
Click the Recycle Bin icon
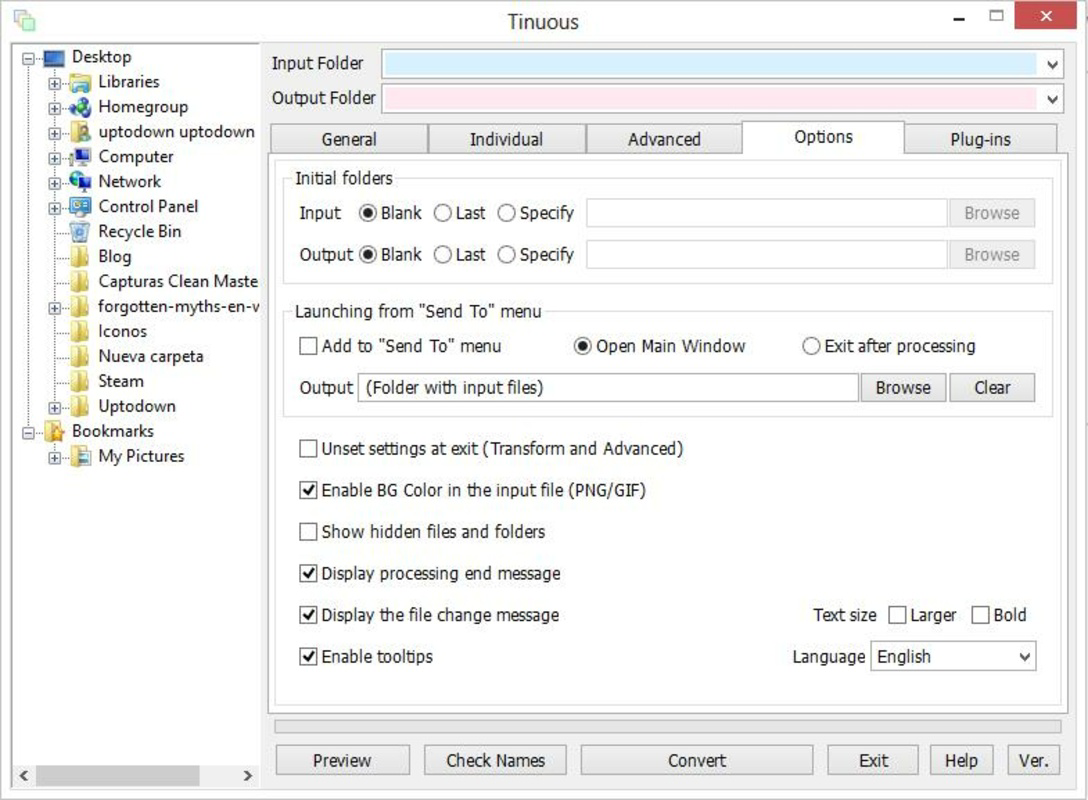[80, 232]
